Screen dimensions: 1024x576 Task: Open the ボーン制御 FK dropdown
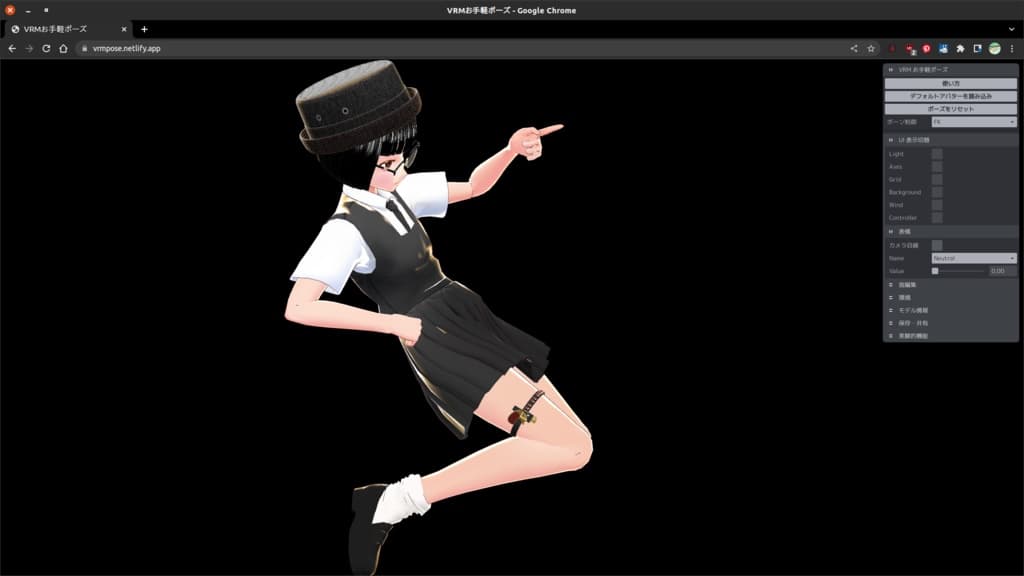[x=973, y=122]
